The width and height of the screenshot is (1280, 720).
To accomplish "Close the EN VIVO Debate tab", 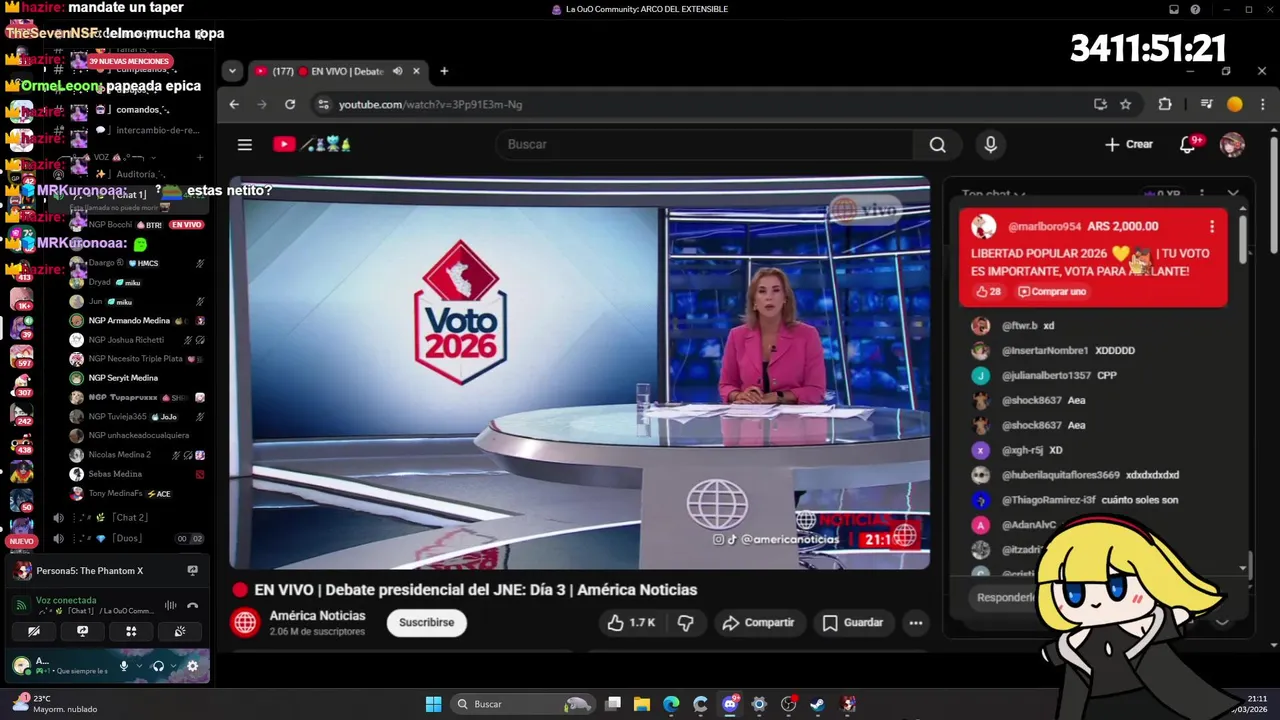I will (416, 71).
